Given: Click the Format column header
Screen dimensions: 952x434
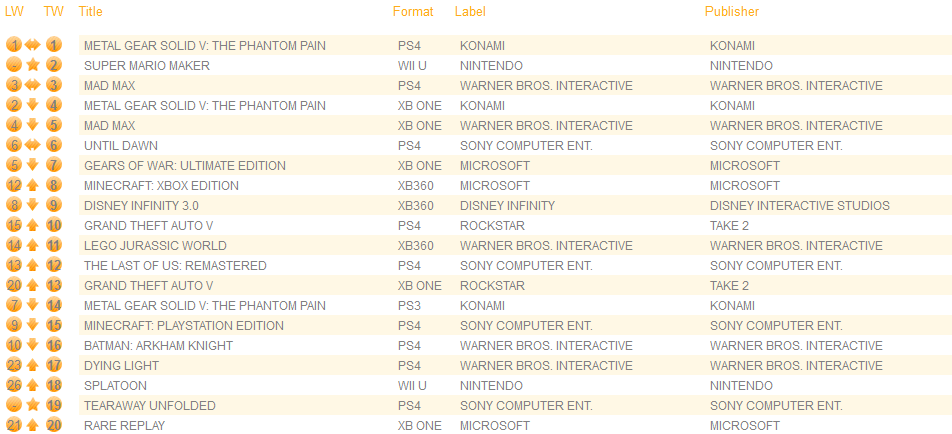Looking at the screenshot, I should tap(413, 12).
